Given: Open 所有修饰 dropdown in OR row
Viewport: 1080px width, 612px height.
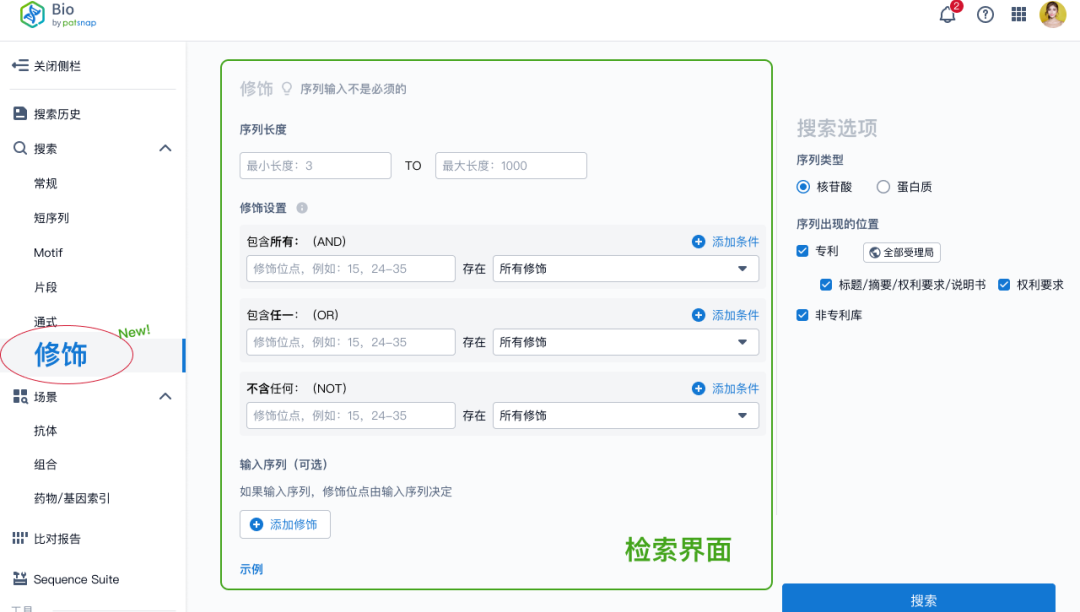Looking at the screenshot, I should point(626,342).
